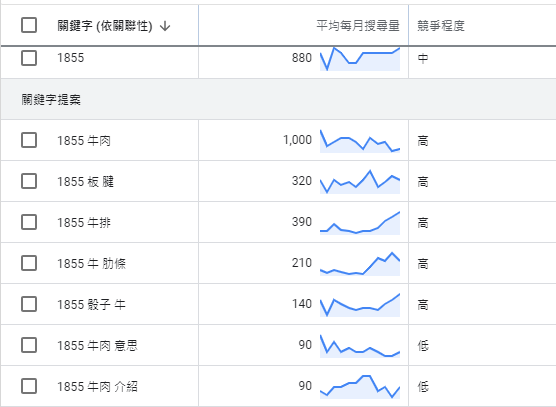Click the search volume value 880
The image size is (556, 407).
click(x=302, y=58)
